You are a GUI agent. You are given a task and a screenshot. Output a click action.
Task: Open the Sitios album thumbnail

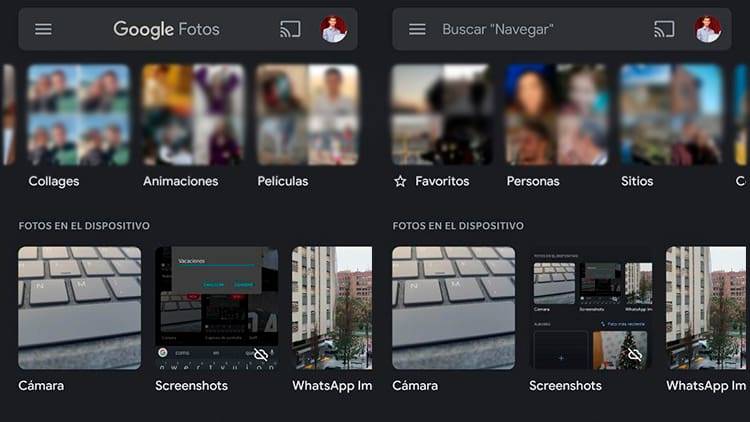pyautogui.click(x=670, y=115)
